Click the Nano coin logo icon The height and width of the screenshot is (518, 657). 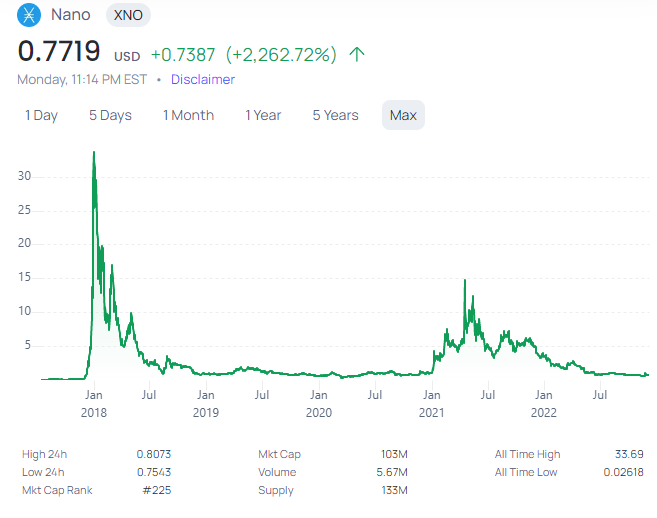point(29,15)
